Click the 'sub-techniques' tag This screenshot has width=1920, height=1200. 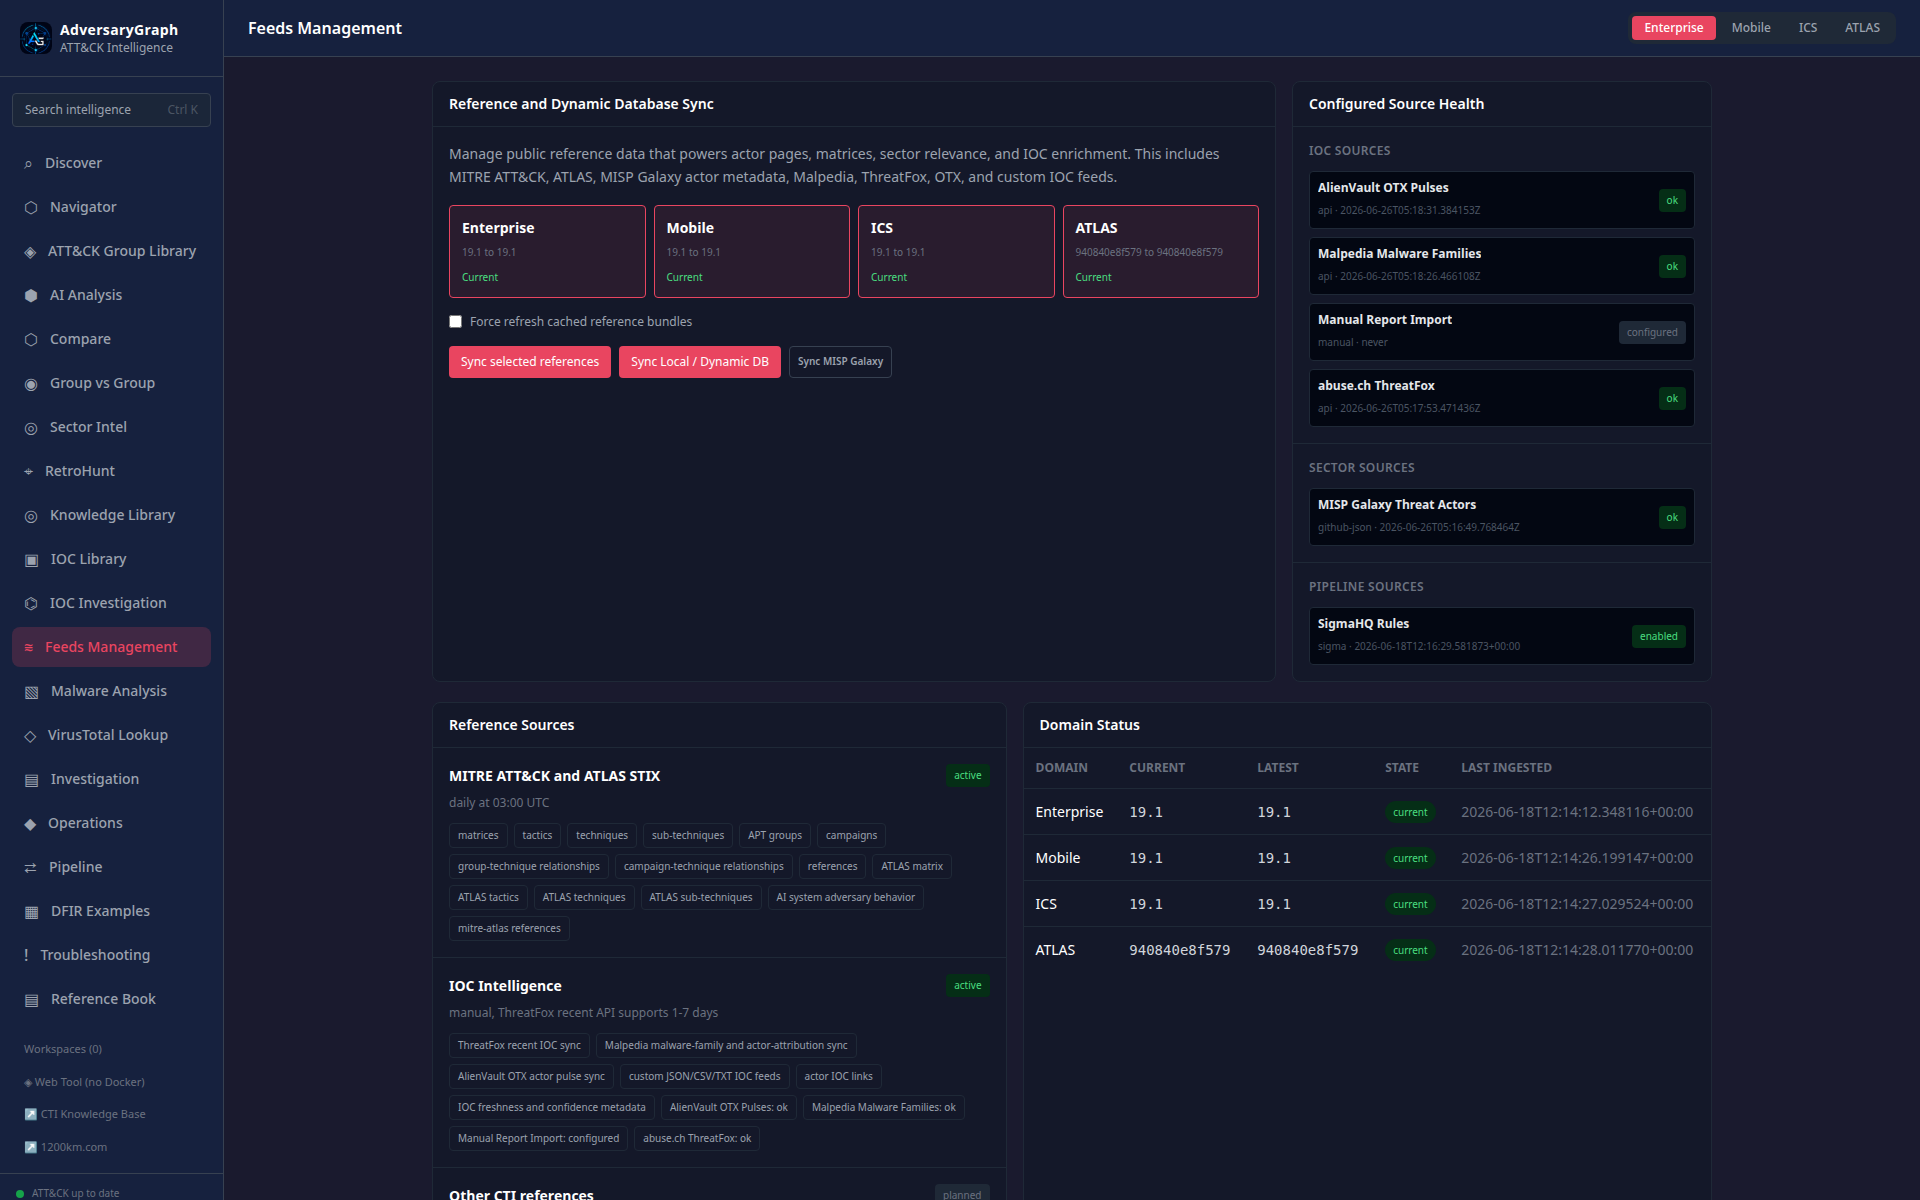point(688,836)
